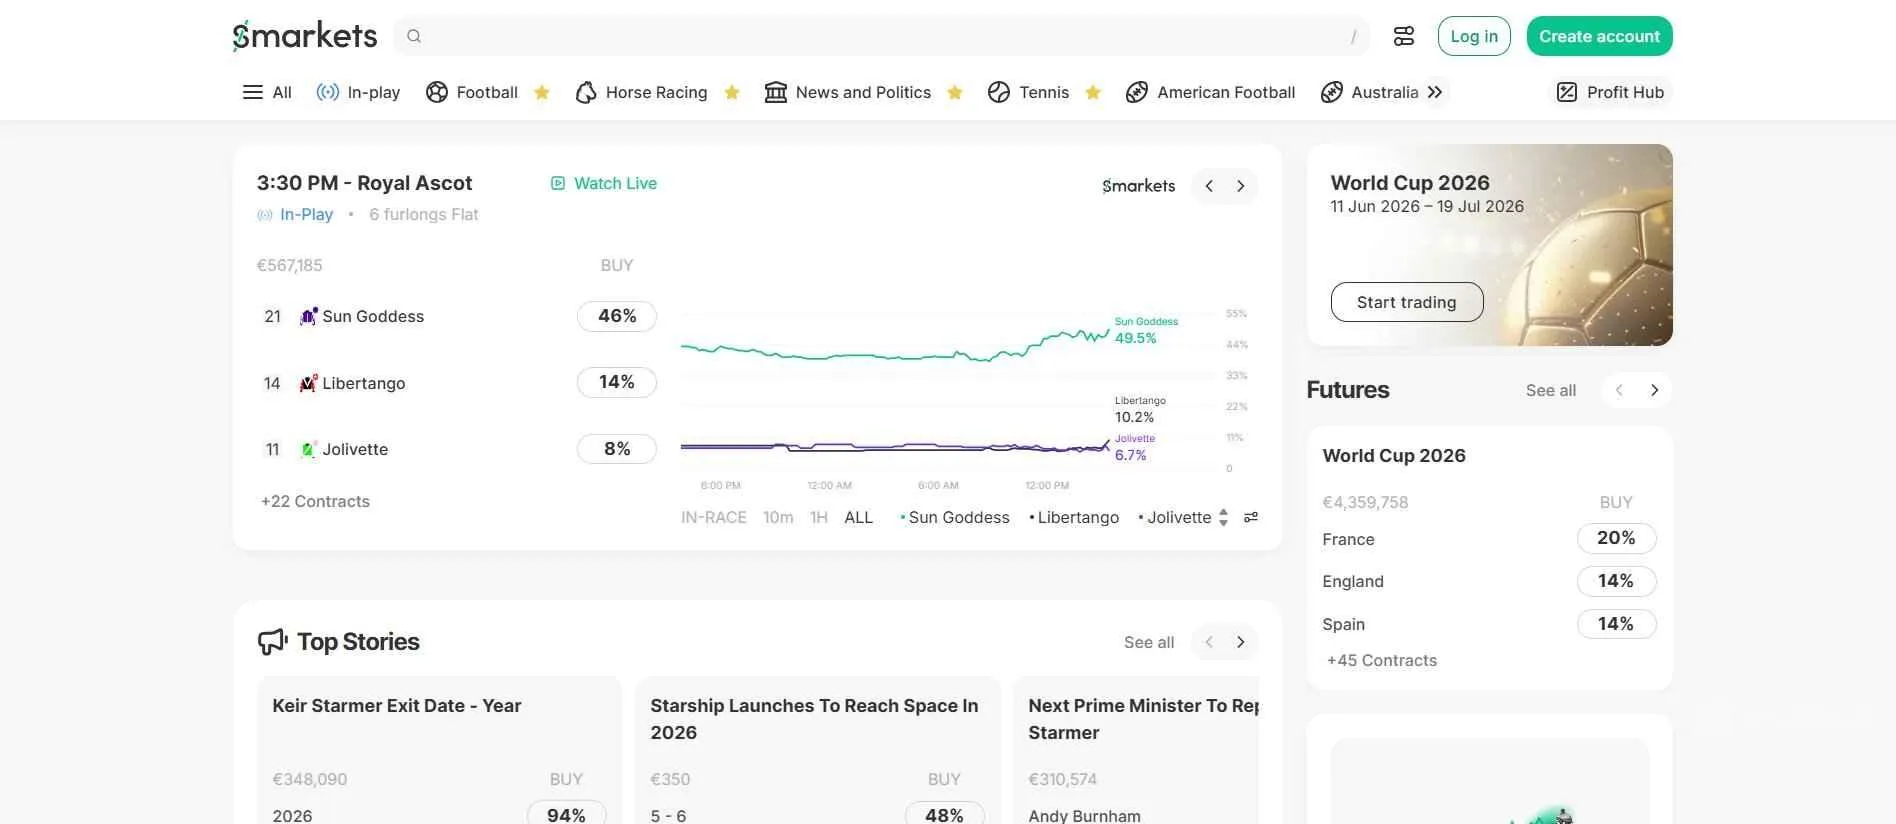Image resolution: width=1896 pixels, height=824 pixels.
Task: Buy Libertango at 14%
Action: (x=617, y=382)
